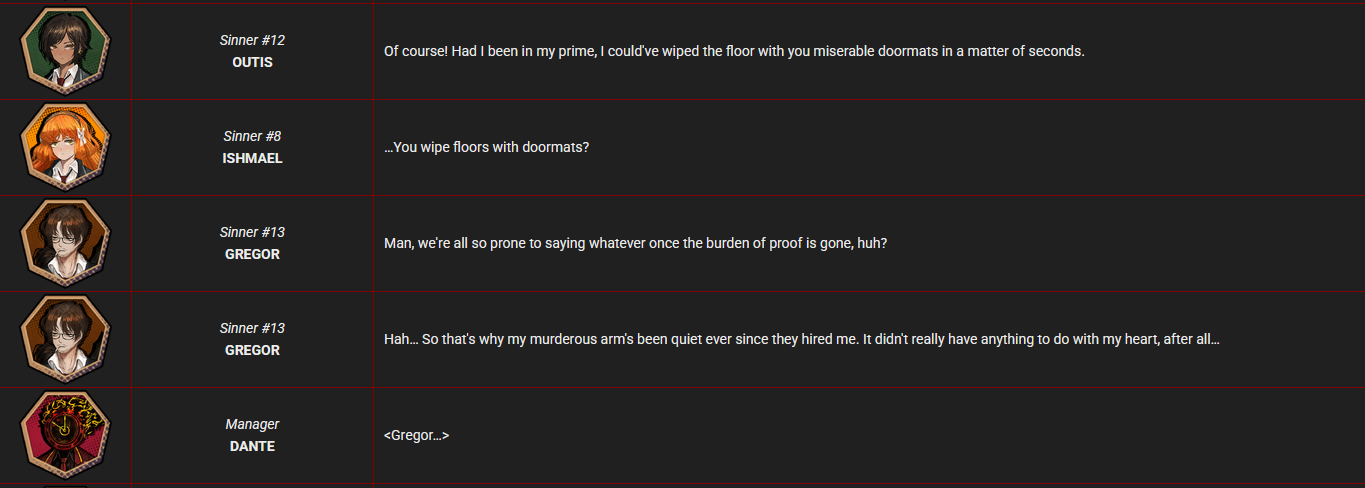
Task: Click the "Manager" title label
Action: click(x=252, y=424)
